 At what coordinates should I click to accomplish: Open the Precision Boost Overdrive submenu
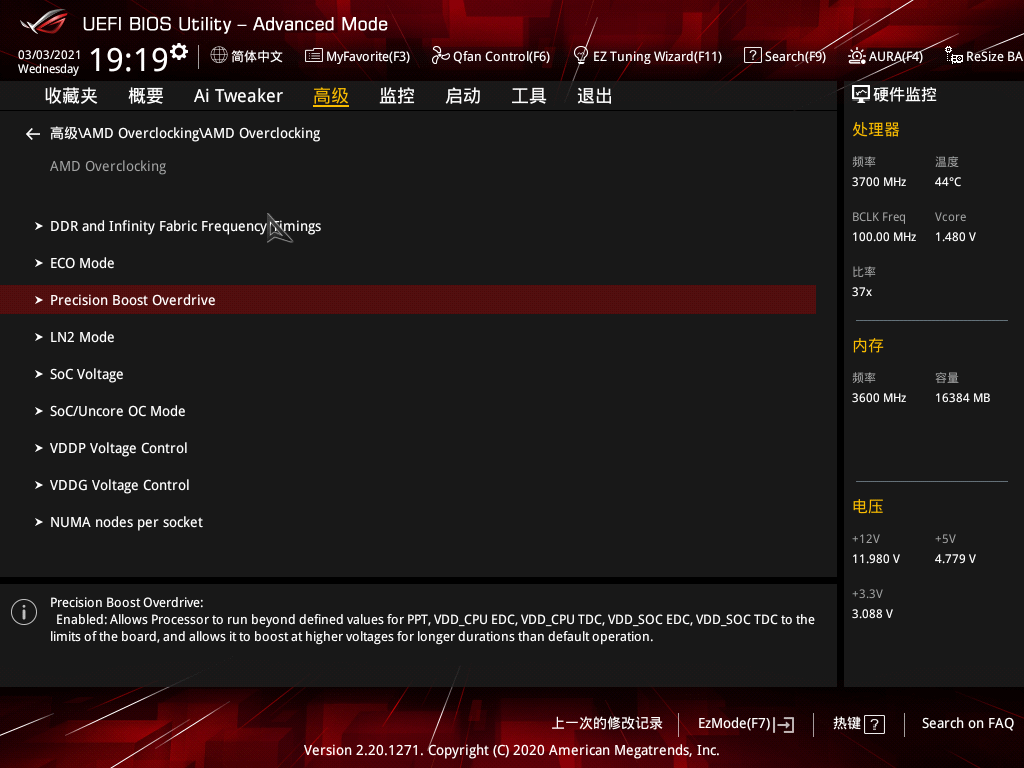[x=132, y=299]
